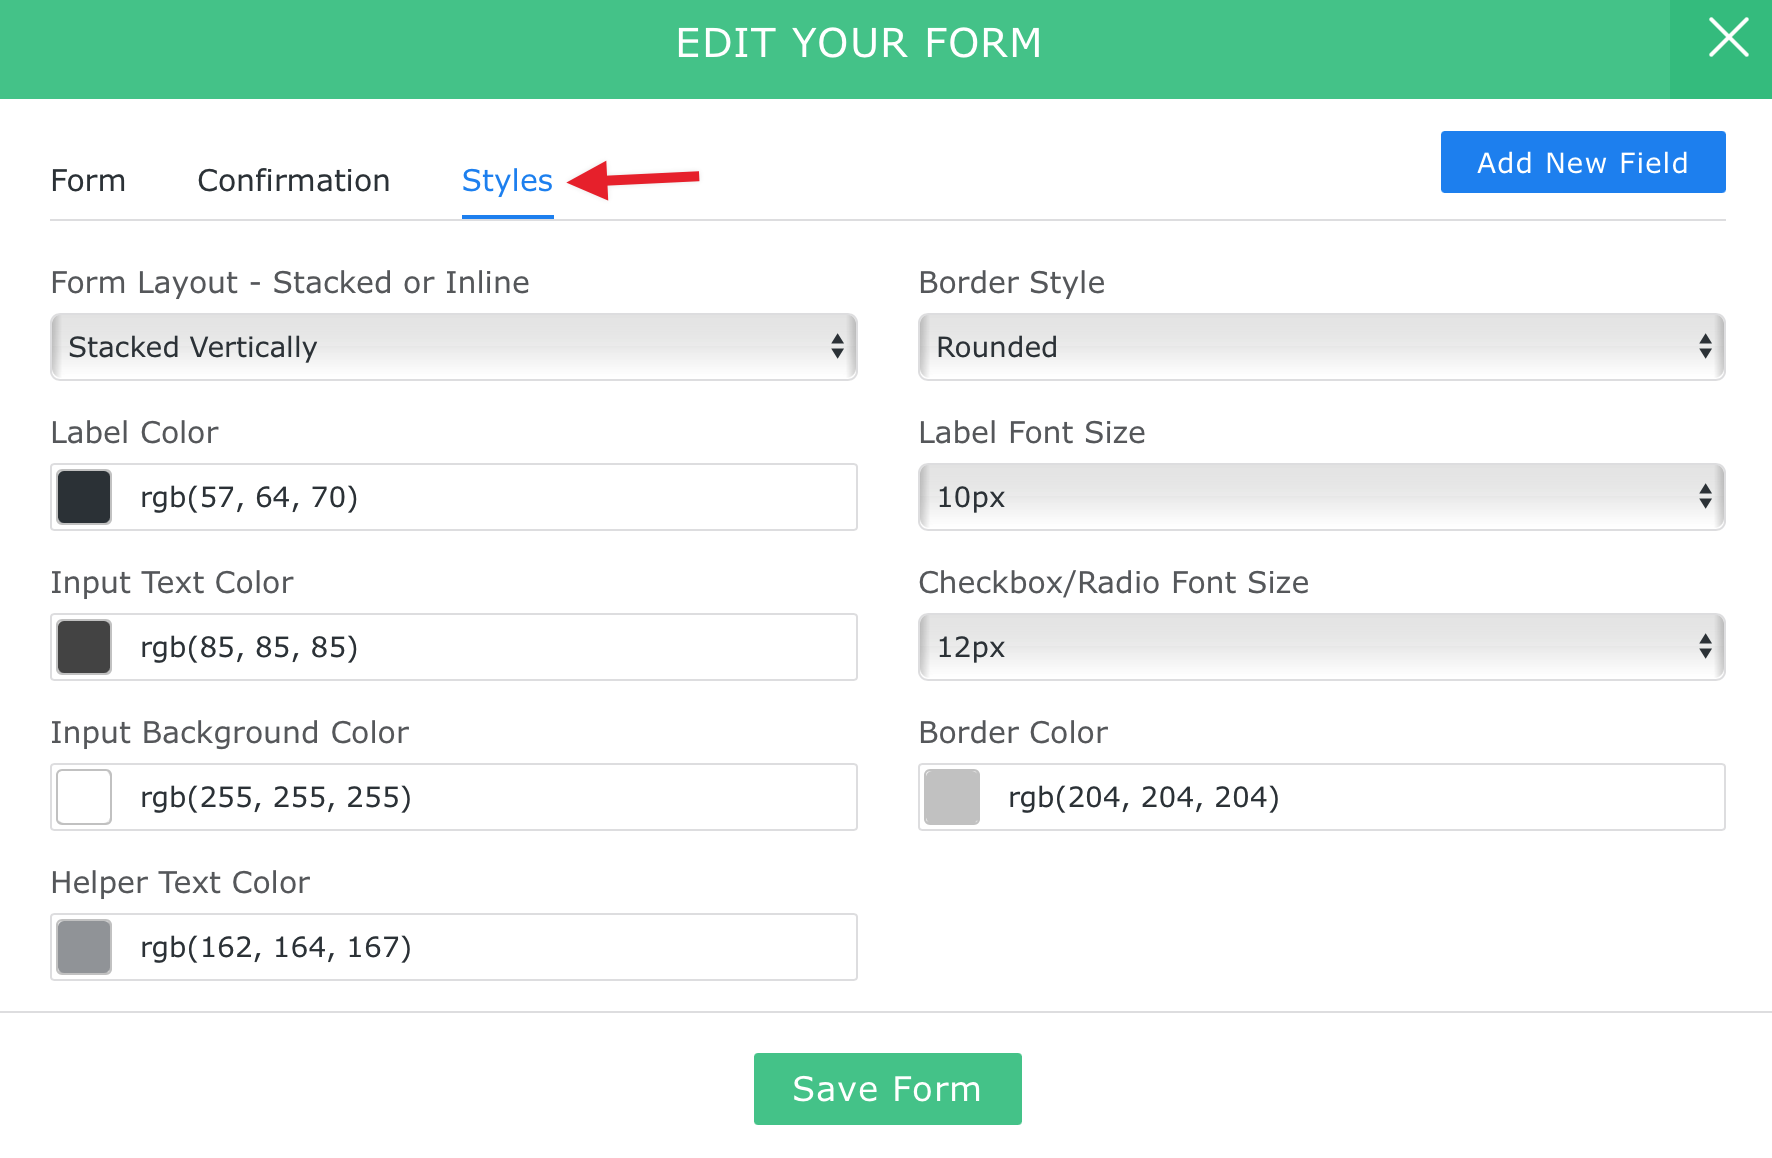This screenshot has height=1158, width=1772.
Task: Click the 'Checkbox/Radio Font Size' label
Action: pos(1114,583)
